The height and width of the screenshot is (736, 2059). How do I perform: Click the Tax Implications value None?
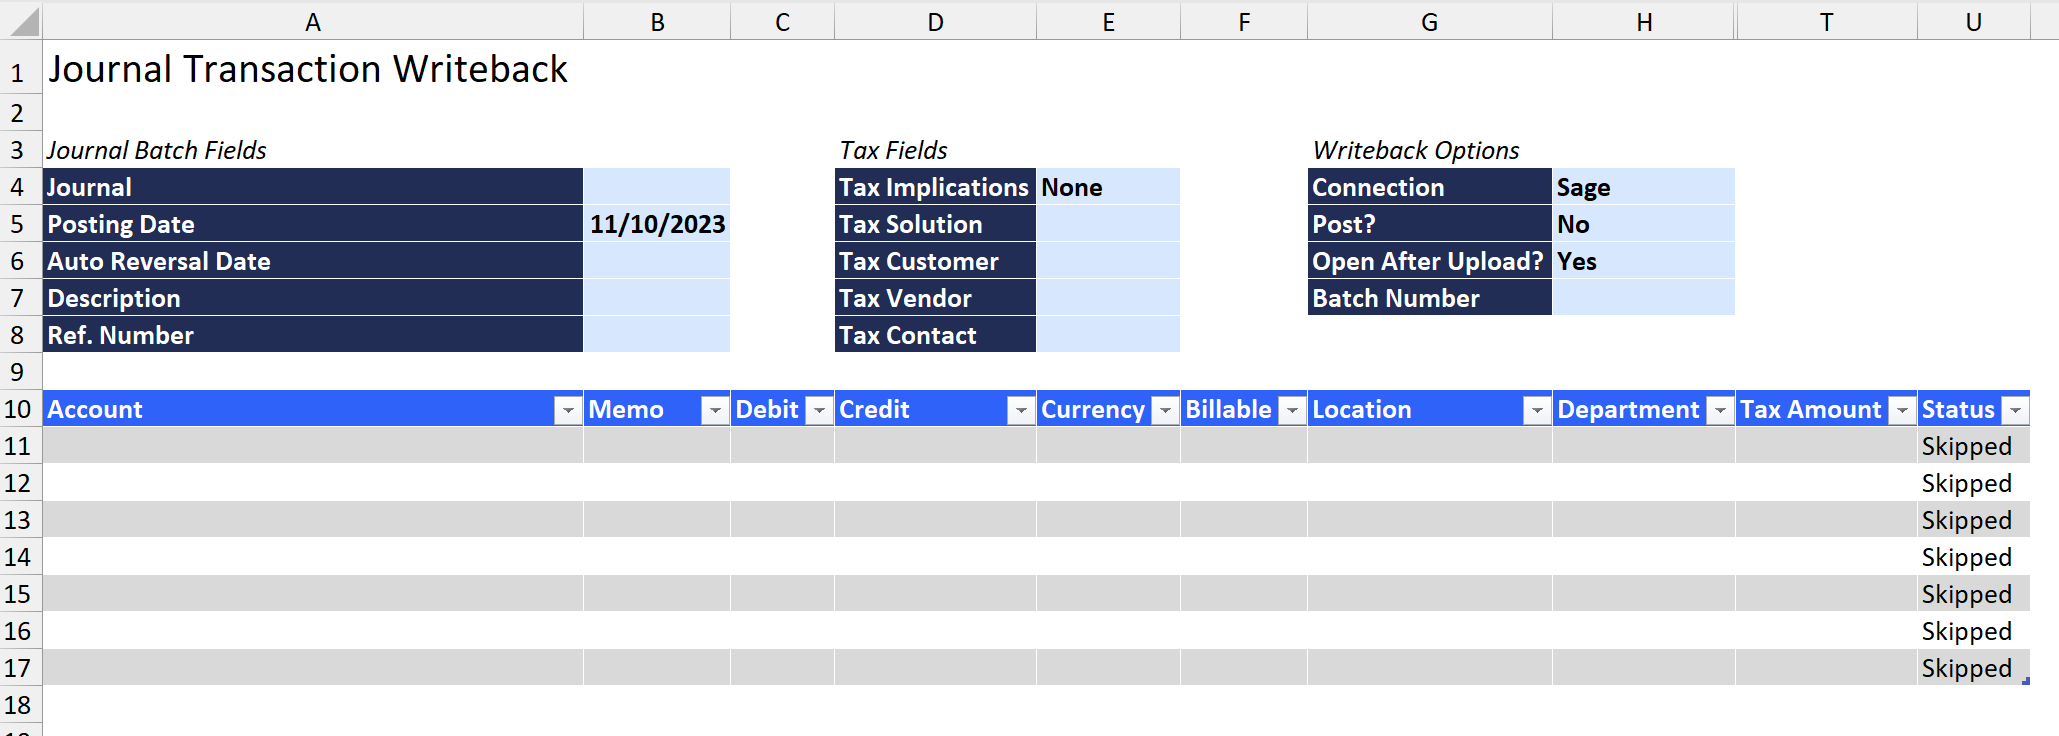click(x=1108, y=187)
